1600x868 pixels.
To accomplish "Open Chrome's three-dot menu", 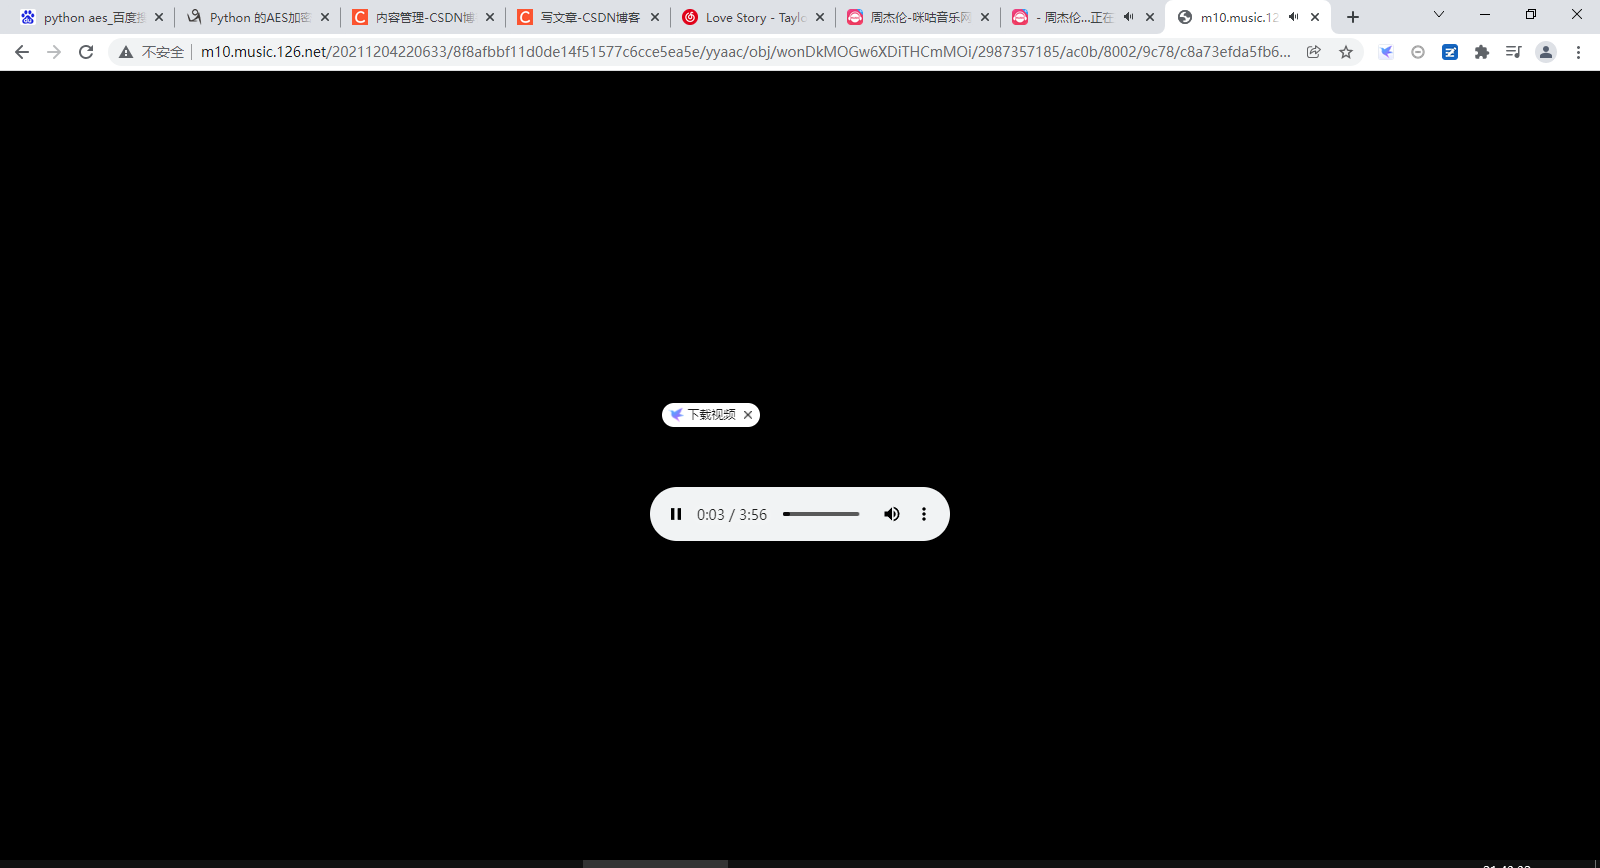I will pos(1578,52).
